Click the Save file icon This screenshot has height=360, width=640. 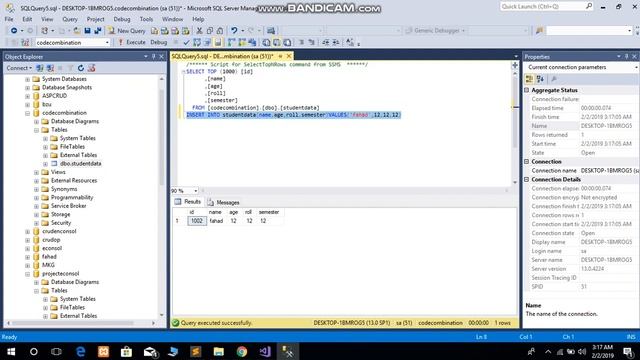[x=87, y=31]
